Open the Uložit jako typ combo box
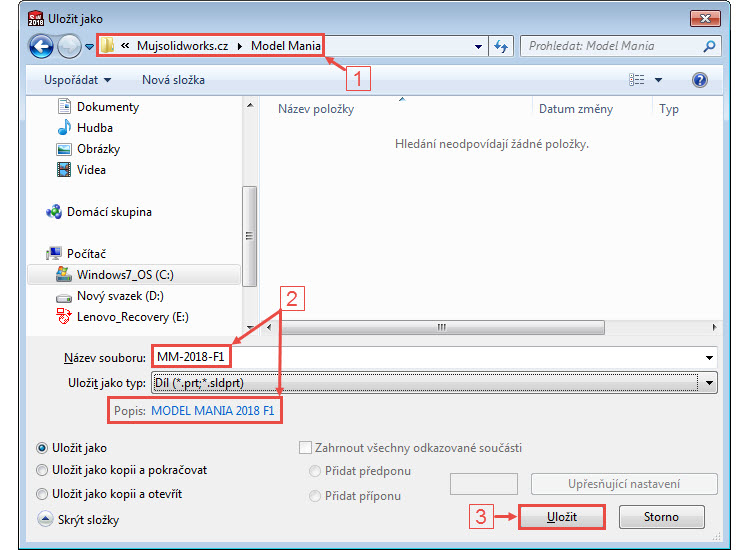The width and height of the screenshot is (750, 550). pyautogui.click(x=434, y=383)
